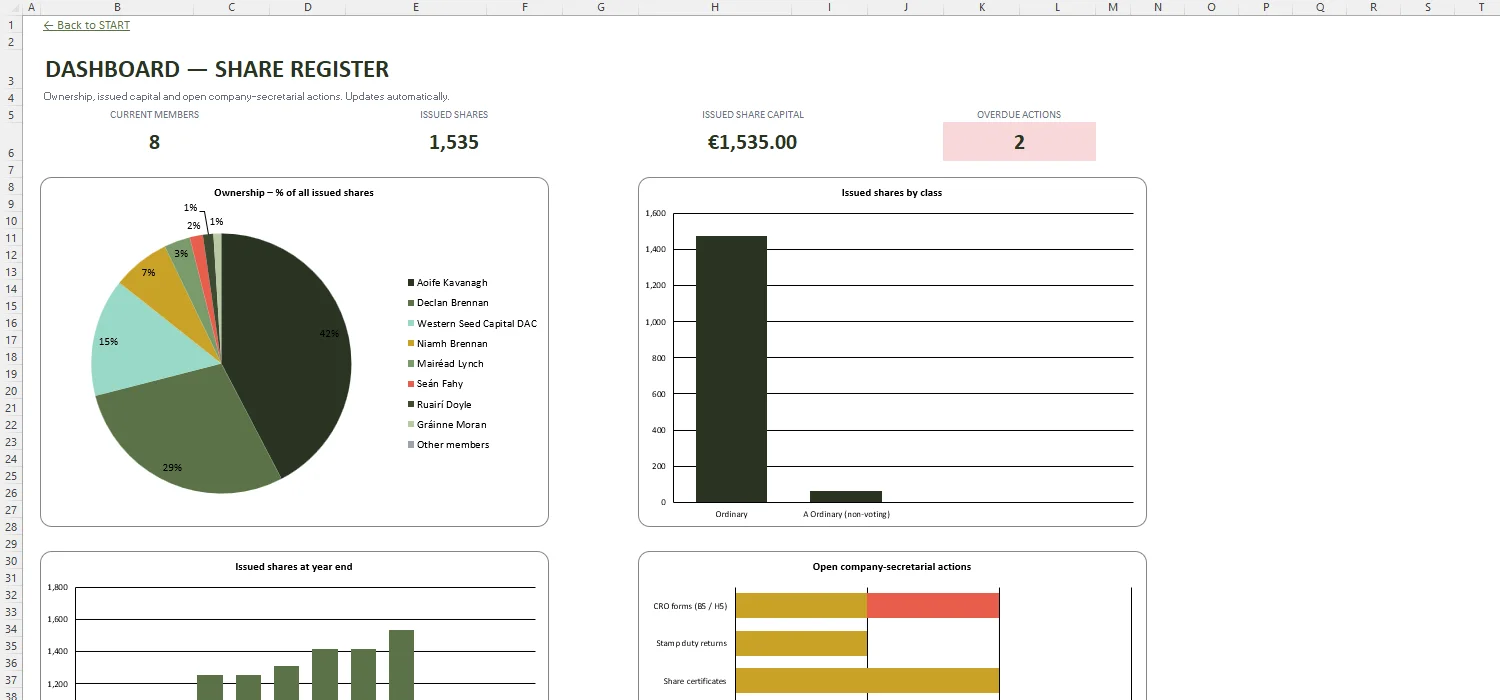Select the issued shares value 1,535
The image size is (1500, 700).
pos(454,142)
